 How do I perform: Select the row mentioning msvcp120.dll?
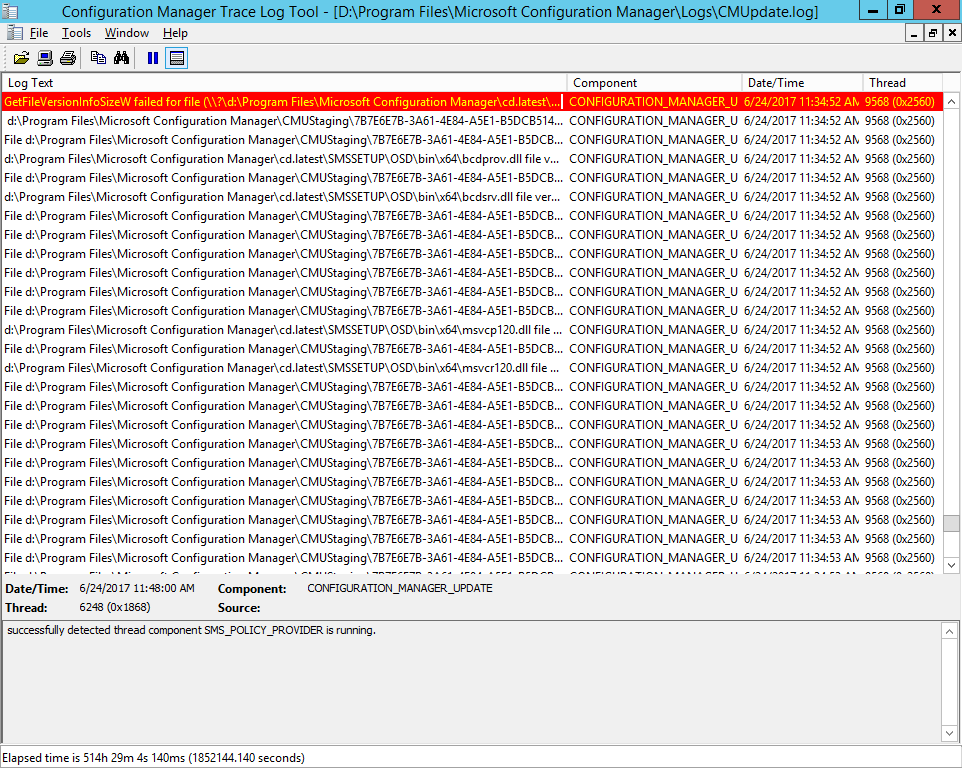[472, 330]
